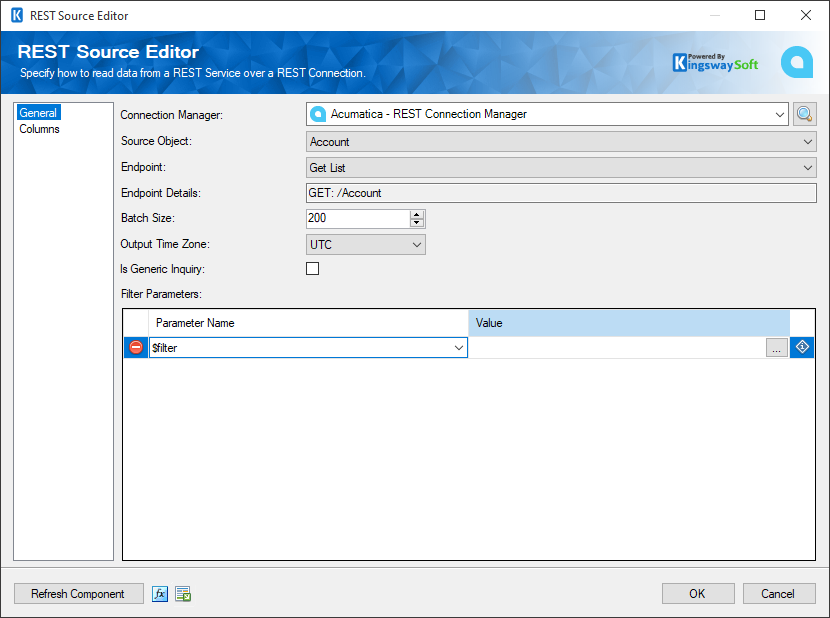Open the Source Object dropdown
Viewport: 830px width, 618px height.
(810, 140)
